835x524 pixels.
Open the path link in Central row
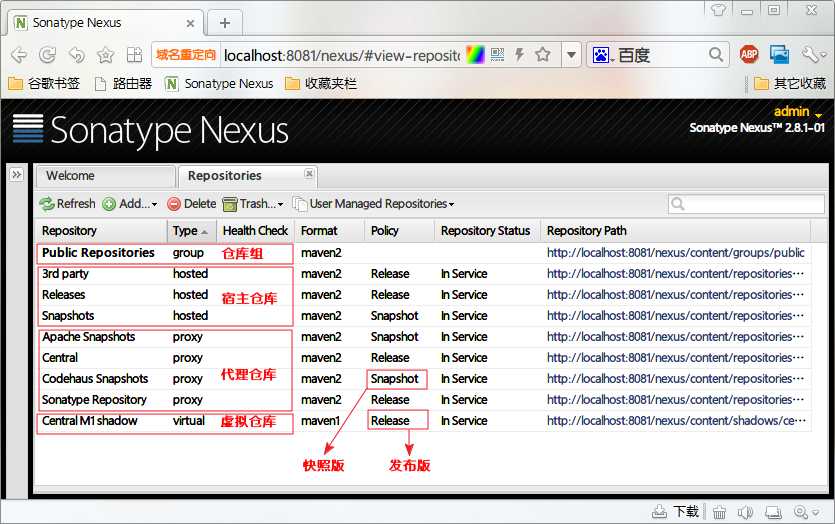pos(675,358)
